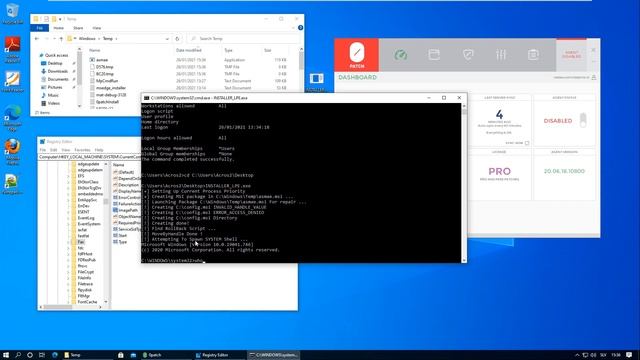Open Edit menu in Registry Editor
Screen dimensions: 640x360
tap(53, 150)
